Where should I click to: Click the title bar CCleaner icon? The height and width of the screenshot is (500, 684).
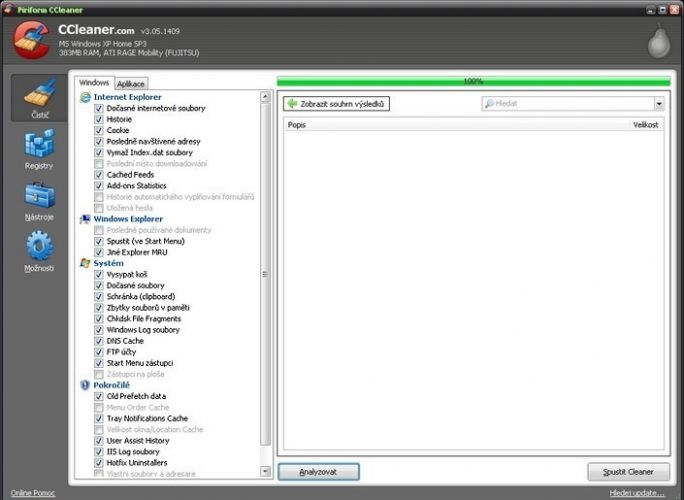coord(7,9)
